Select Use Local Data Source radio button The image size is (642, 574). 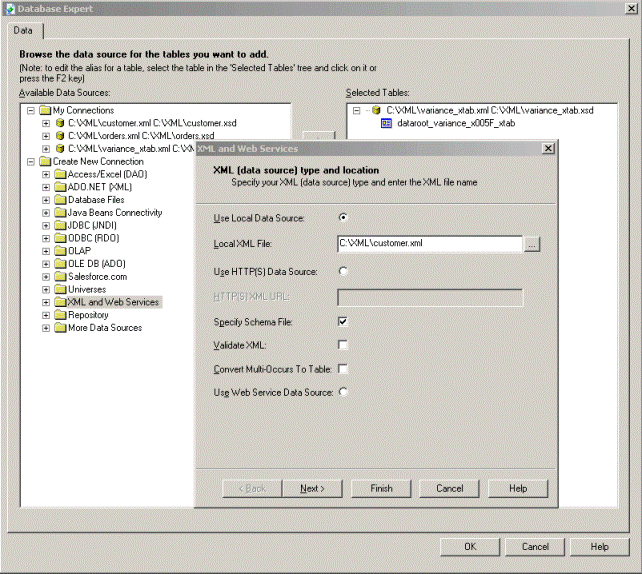click(343, 217)
